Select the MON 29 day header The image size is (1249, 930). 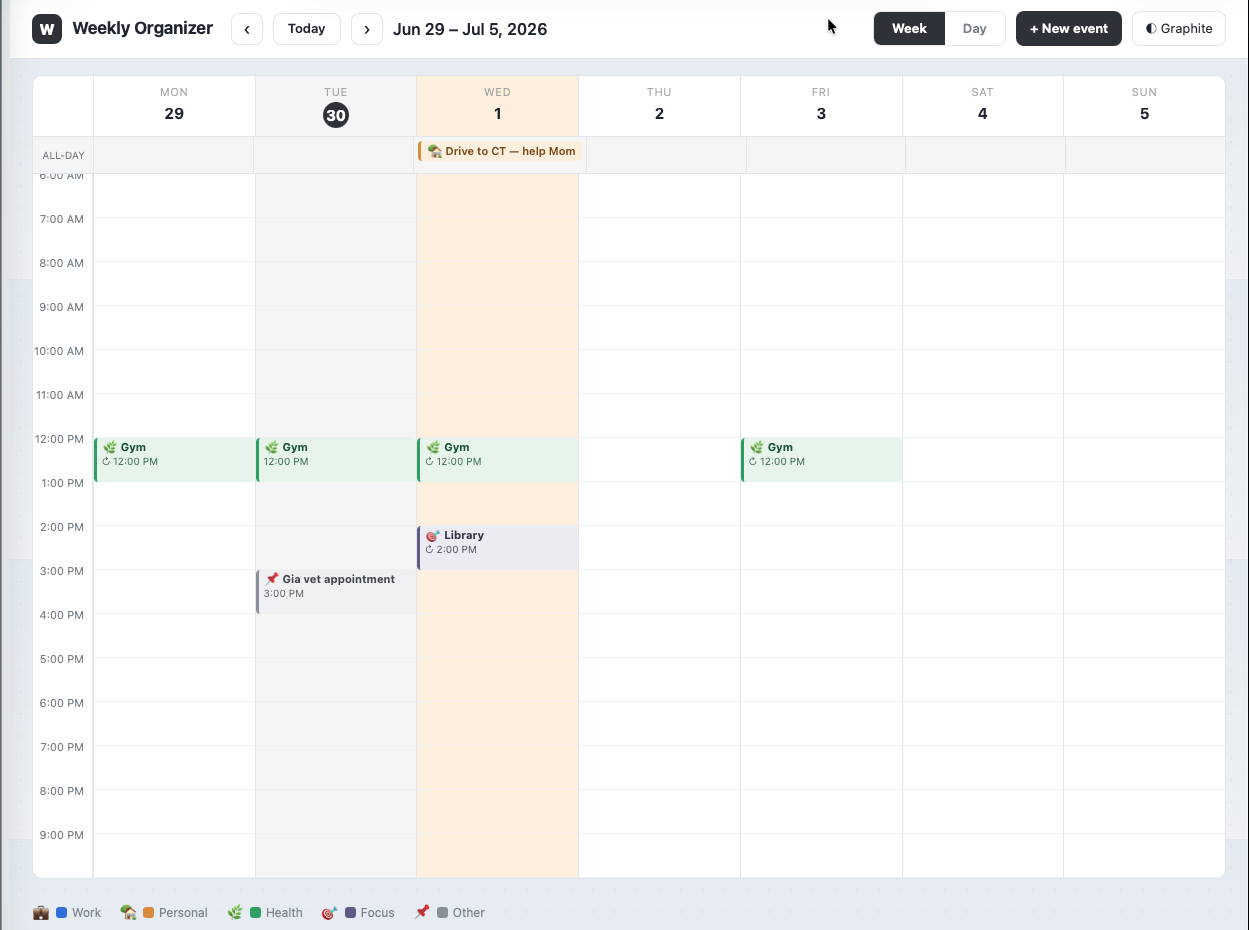(174, 105)
